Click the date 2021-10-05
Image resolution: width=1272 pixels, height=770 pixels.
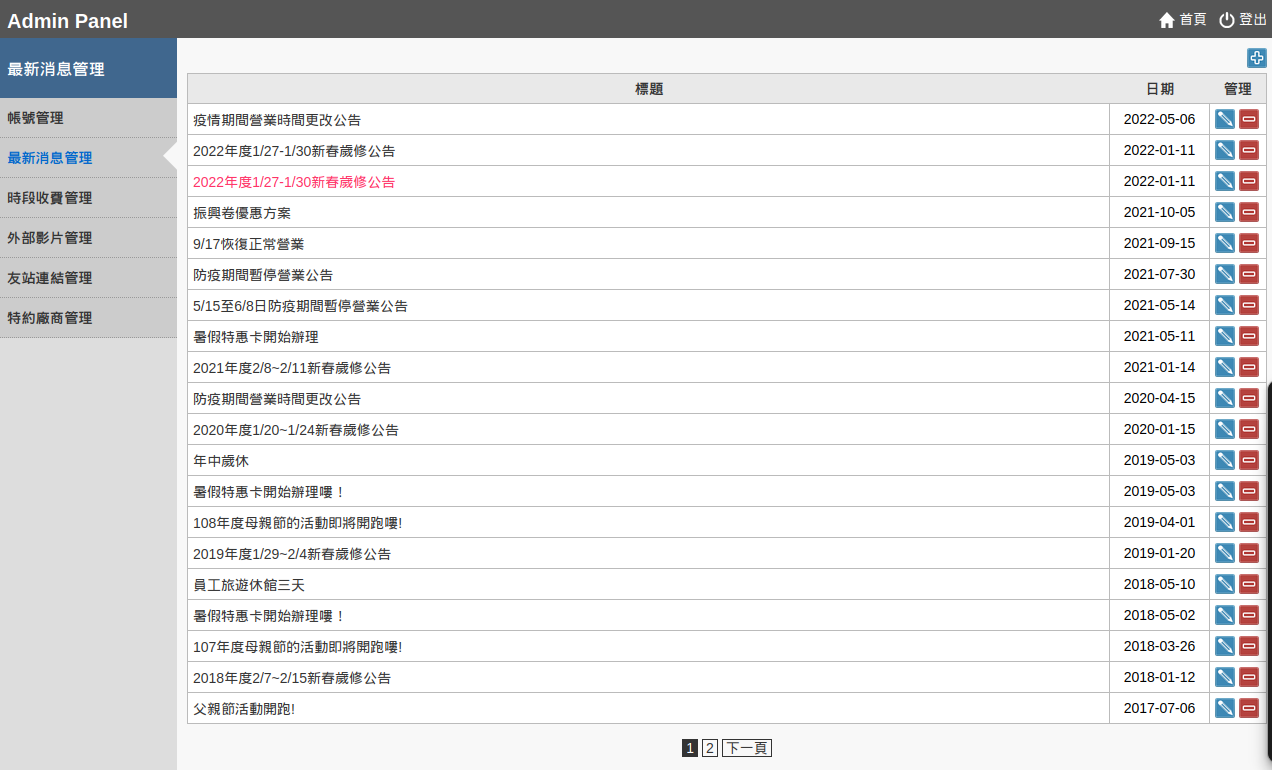click(x=1160, y=213)
